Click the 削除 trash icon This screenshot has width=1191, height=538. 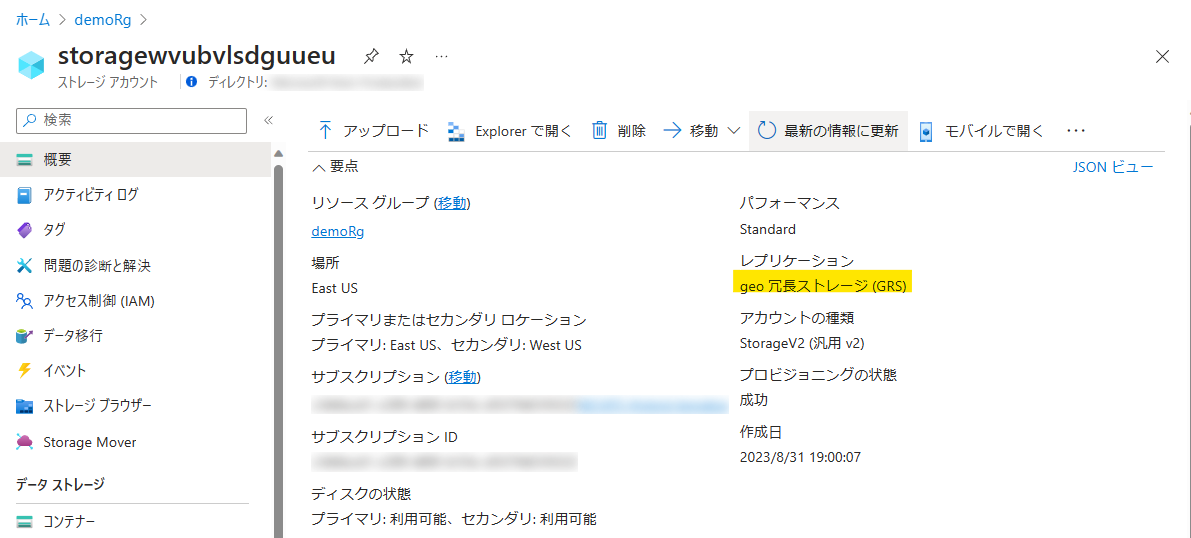[x=600, y=131]
